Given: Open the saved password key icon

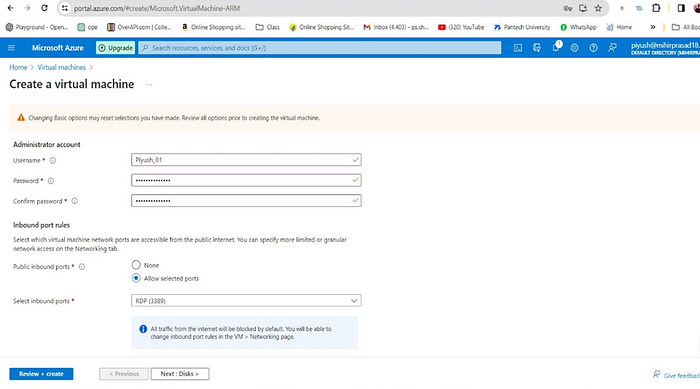Looking at the screenshot, I should pyautogui.click(x=568, y=8).
